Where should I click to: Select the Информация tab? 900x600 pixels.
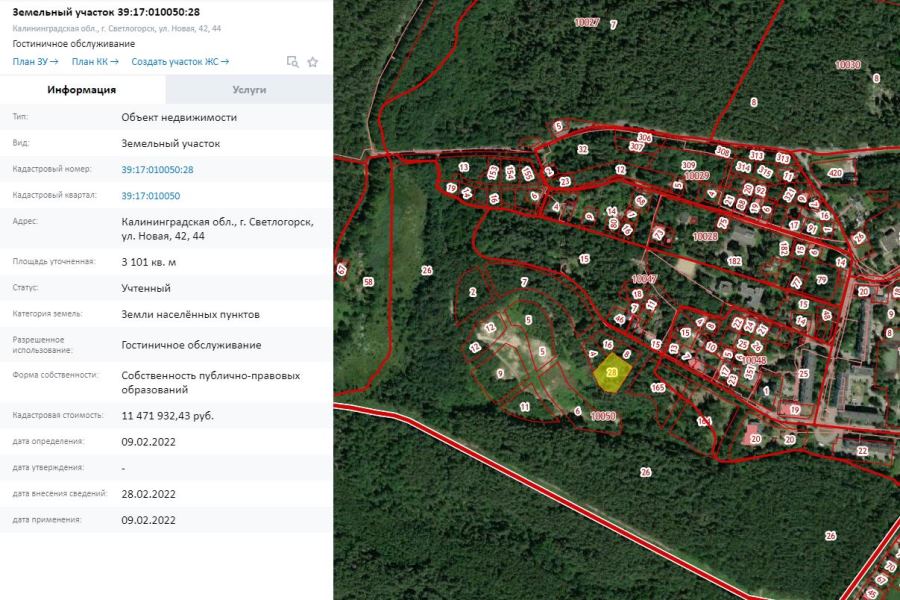pyautogui.click(x=82, y=89)
